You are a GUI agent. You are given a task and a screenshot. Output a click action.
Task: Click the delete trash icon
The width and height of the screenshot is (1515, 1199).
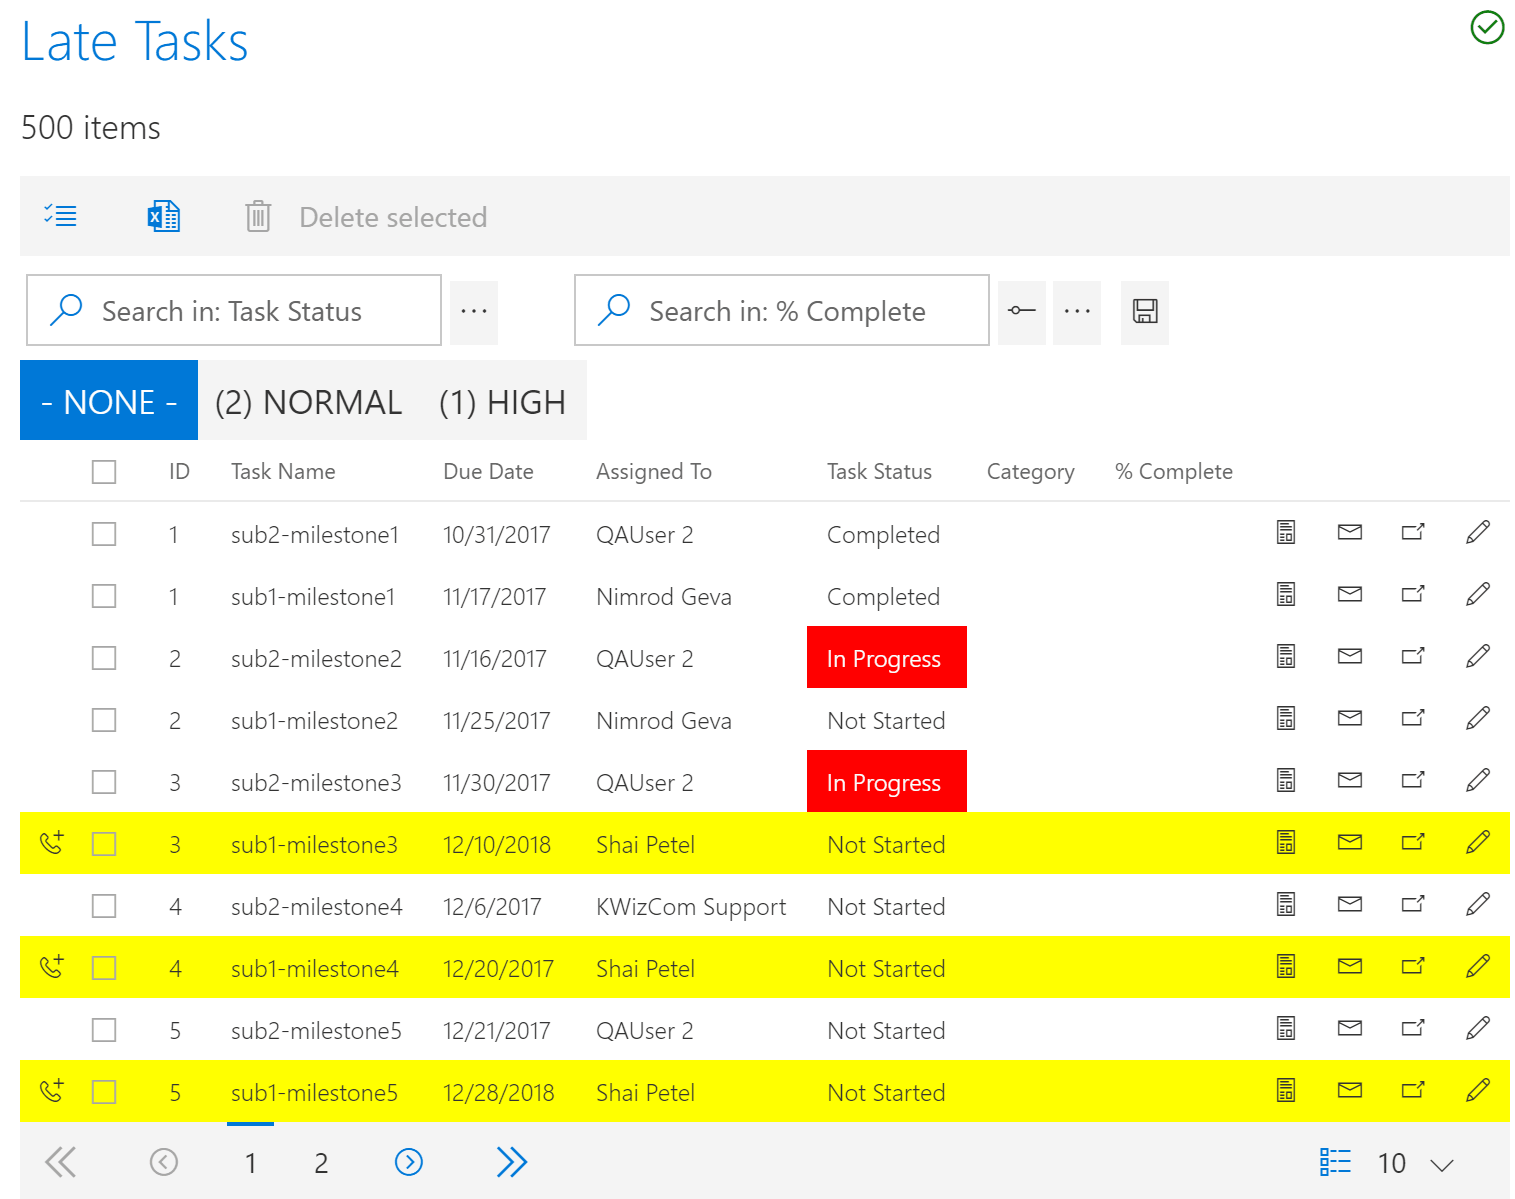point(258,216)
